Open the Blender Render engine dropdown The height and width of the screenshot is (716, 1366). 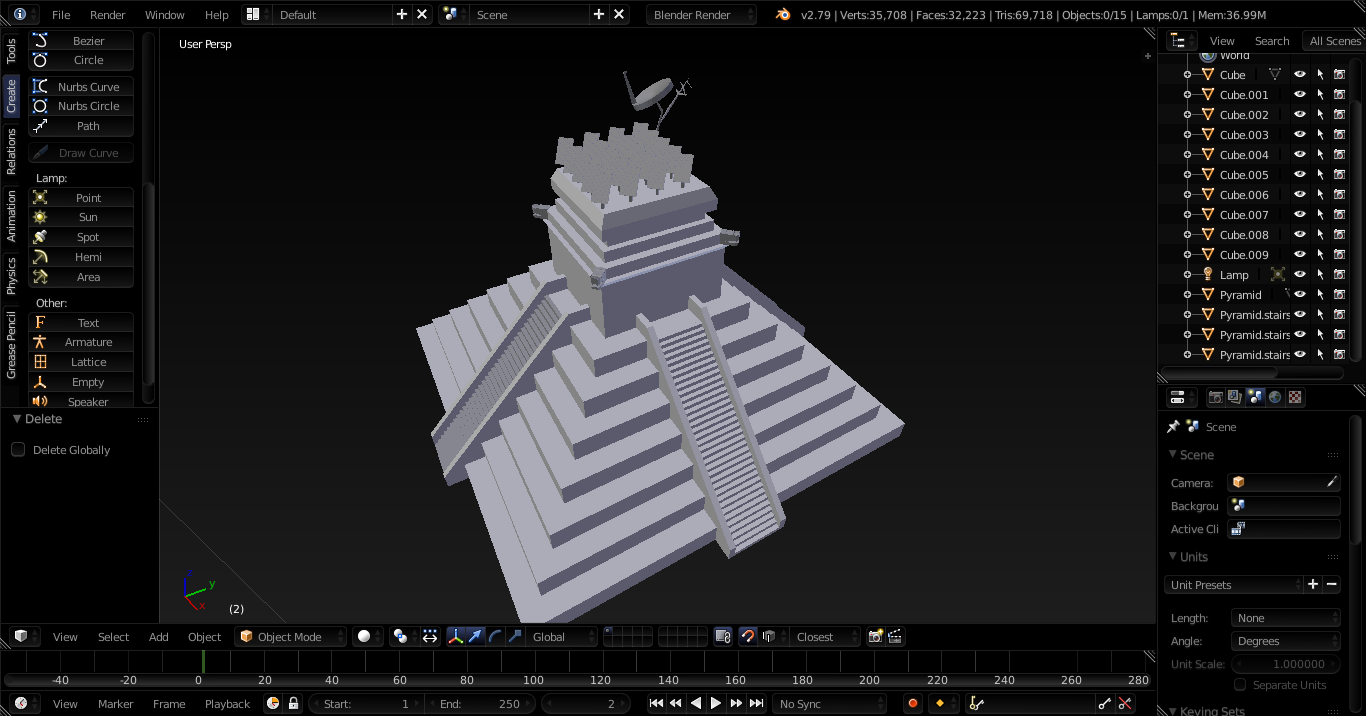point(702,15)
